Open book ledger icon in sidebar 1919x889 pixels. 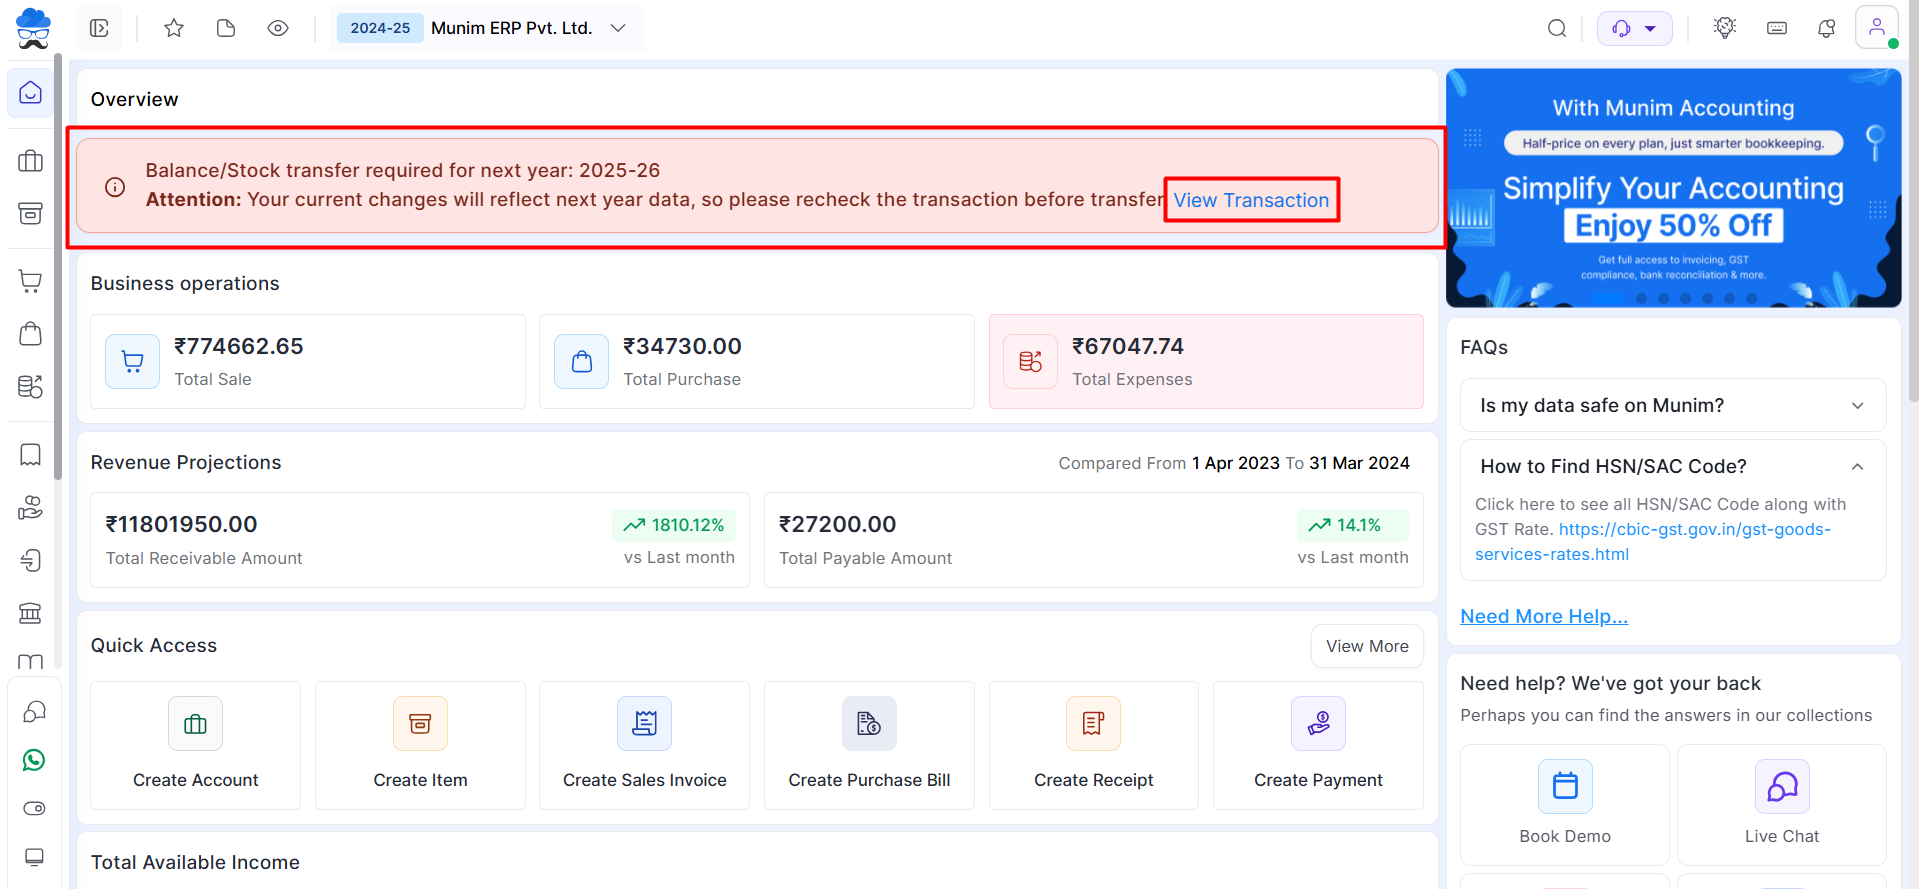(31, 662)
